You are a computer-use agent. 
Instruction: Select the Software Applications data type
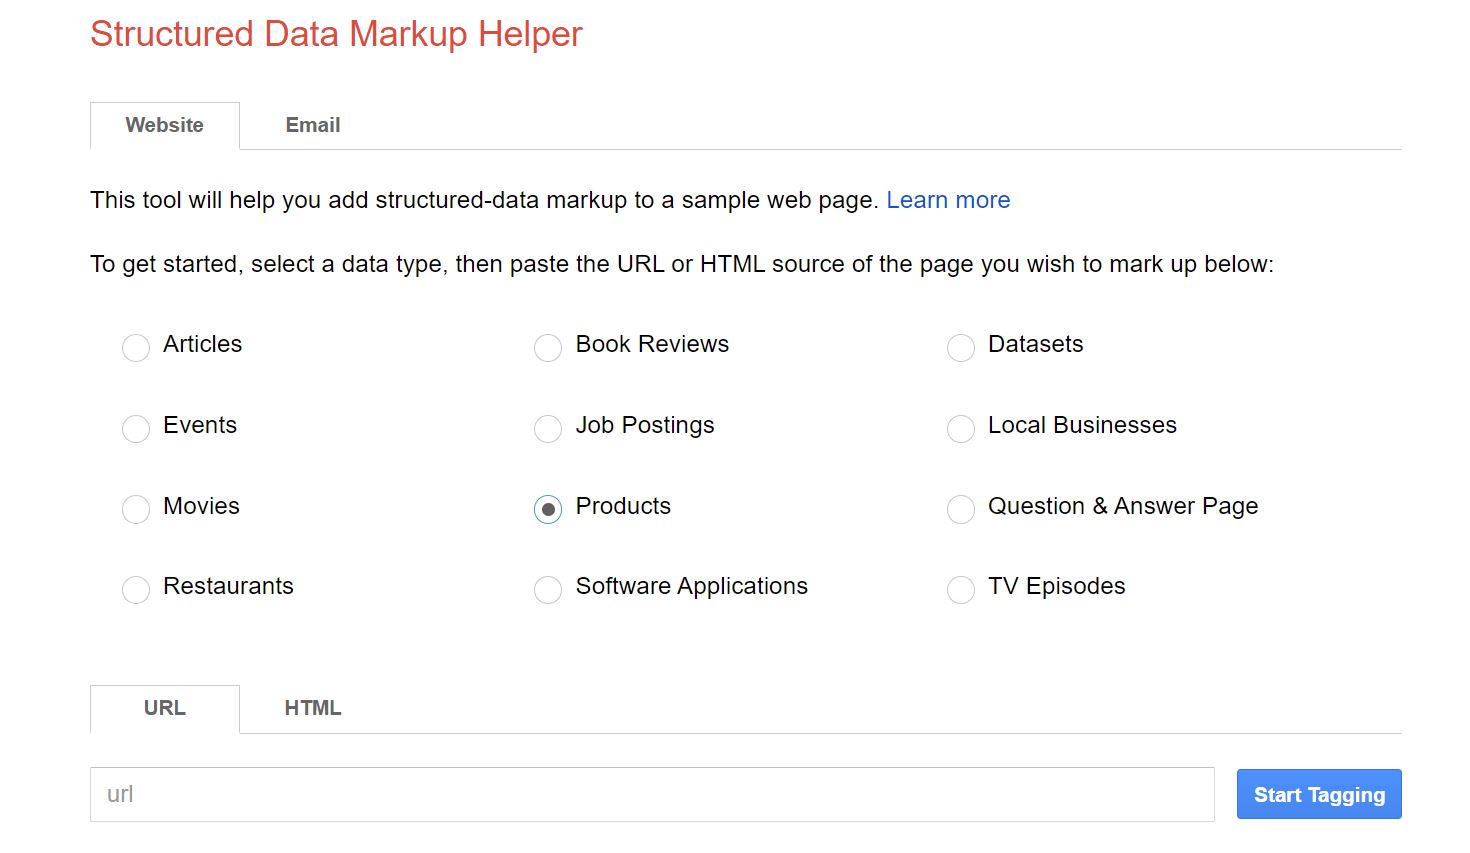(548, 589)
